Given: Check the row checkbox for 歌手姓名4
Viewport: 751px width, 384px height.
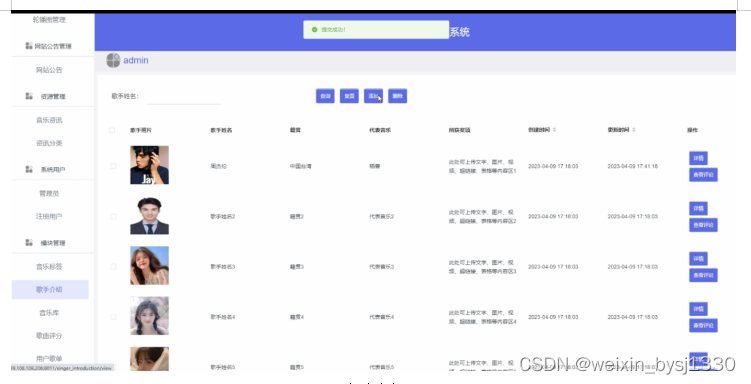Looking at the screenshot, I should (x=113, y=317).
